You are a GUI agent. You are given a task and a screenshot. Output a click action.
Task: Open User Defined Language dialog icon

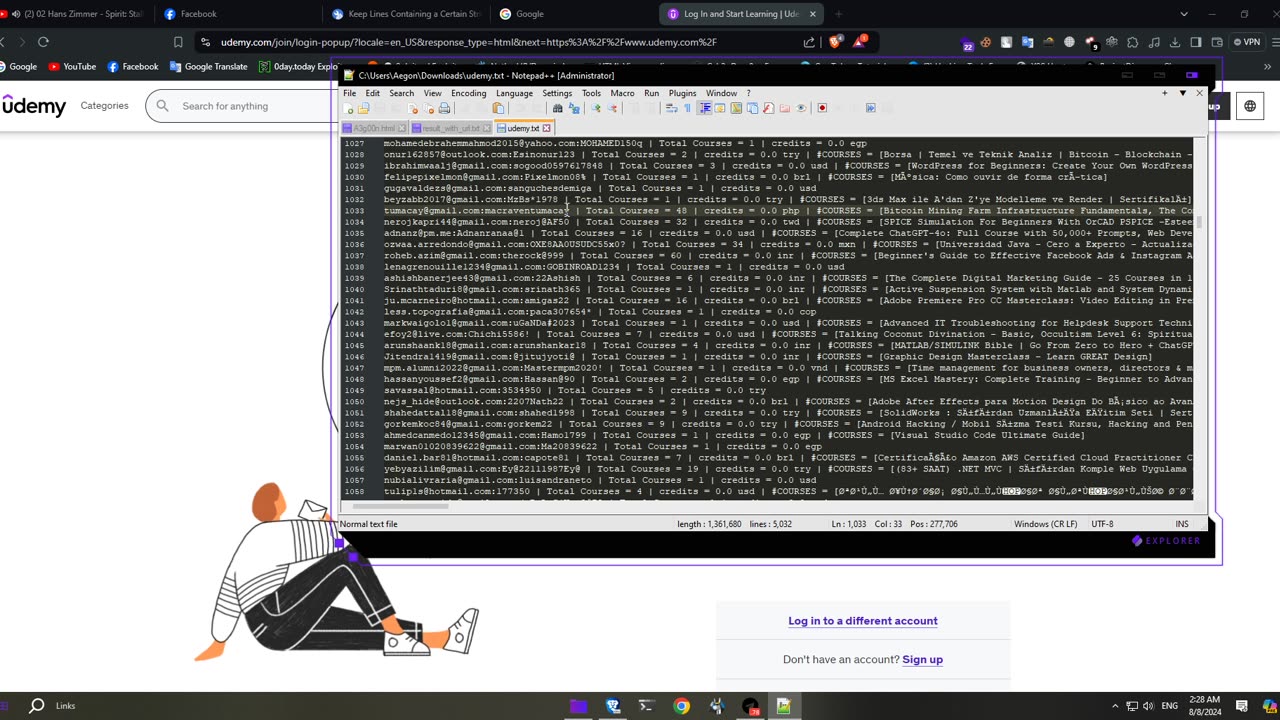point(720,108)
